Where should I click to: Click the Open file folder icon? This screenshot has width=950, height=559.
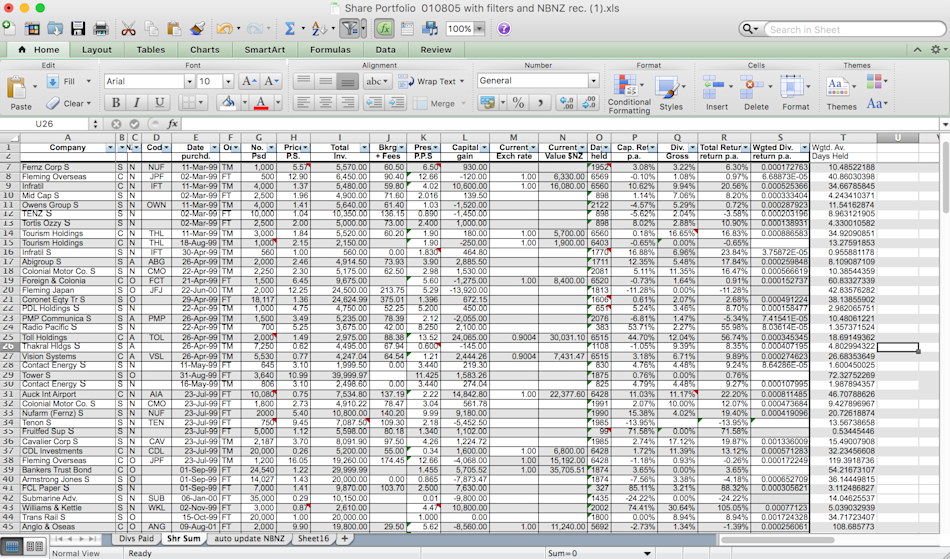click(55, 28)
